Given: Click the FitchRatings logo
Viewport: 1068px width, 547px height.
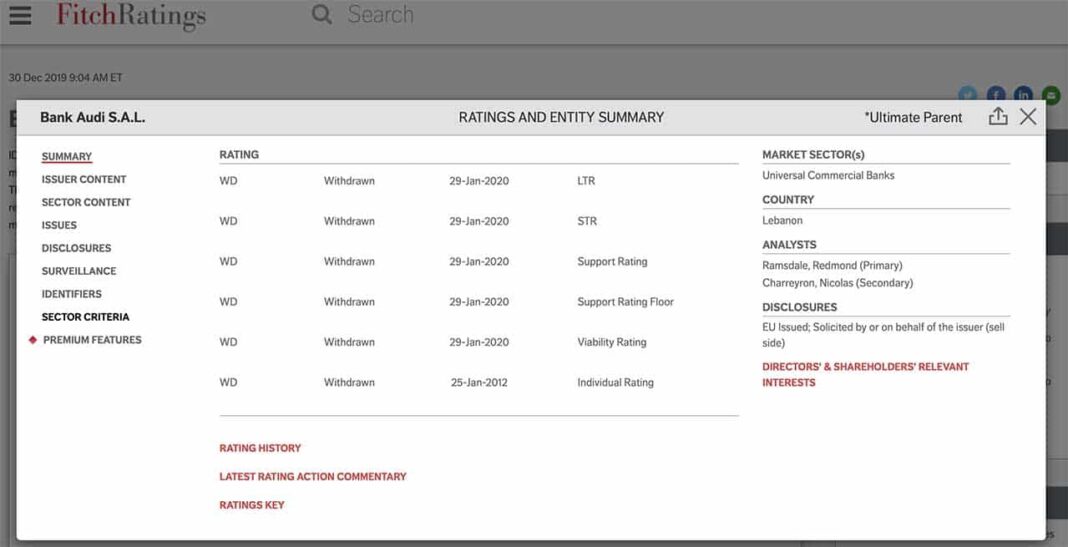Looking at the screenshot, I should (131, 16).
